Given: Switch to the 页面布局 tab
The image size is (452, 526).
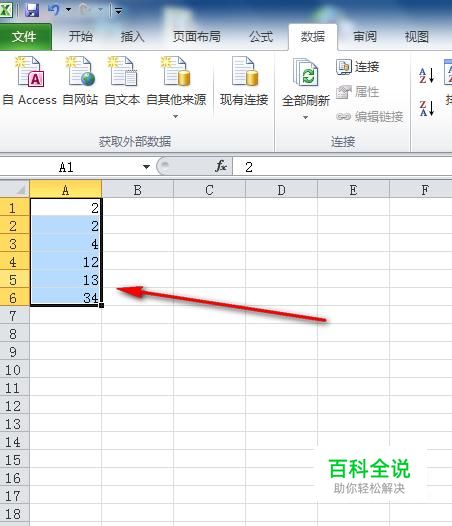Looking at the screenshot, I should (x=197, y=37).
